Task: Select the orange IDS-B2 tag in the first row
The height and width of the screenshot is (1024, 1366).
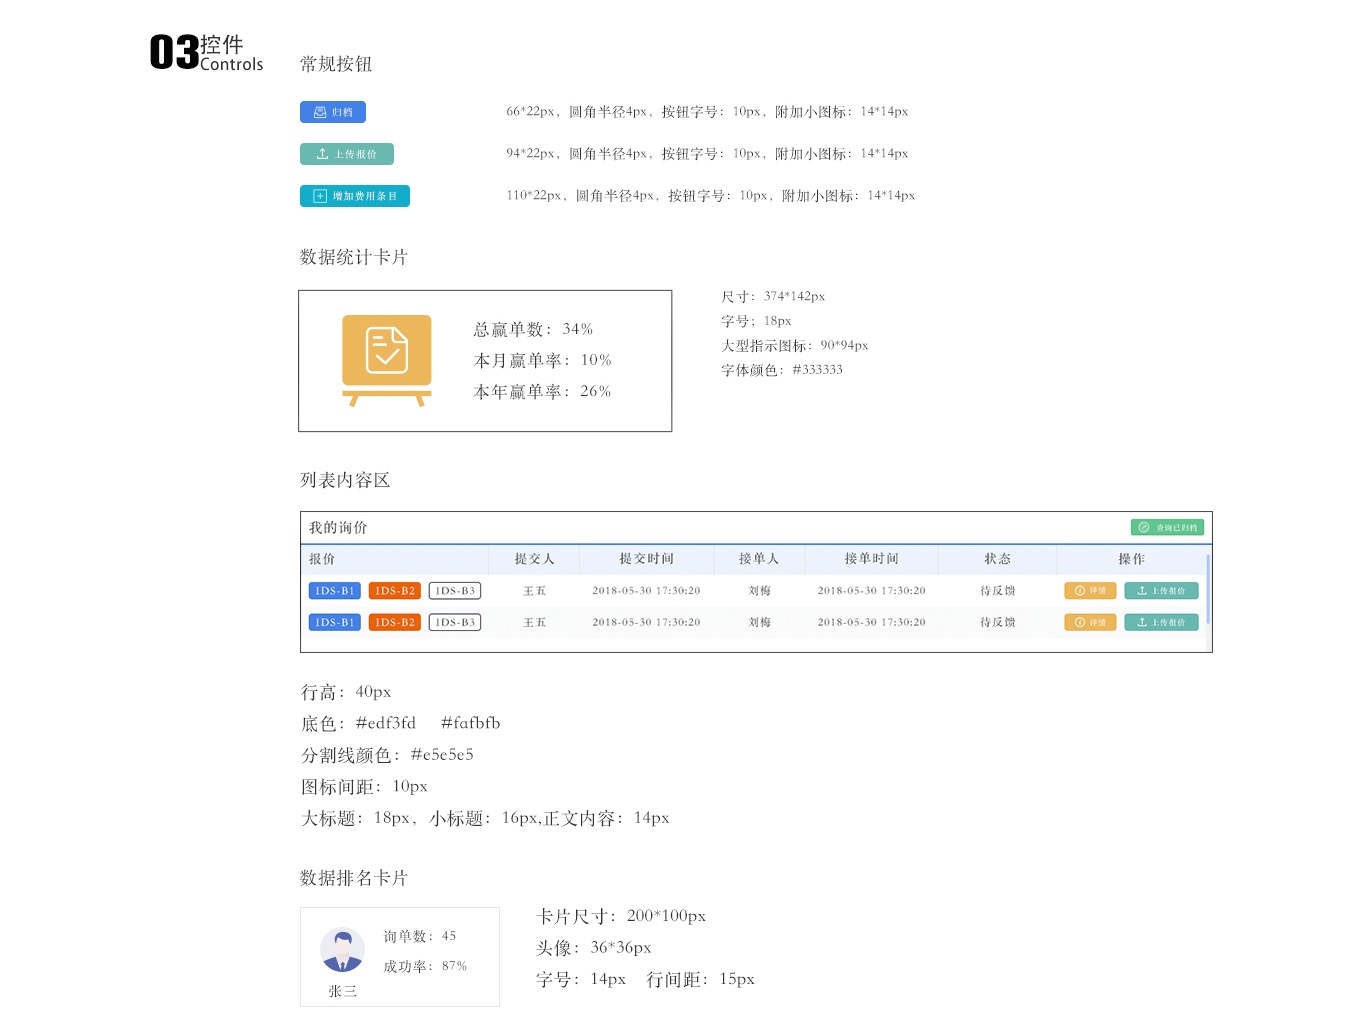Action: click(394, 590)
